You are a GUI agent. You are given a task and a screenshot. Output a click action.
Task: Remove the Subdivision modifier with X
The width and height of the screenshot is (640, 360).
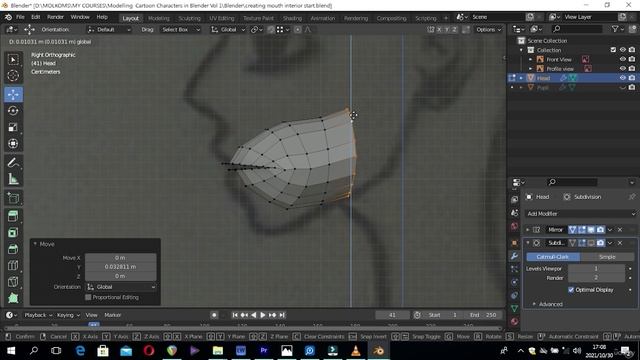coord(620,243)
